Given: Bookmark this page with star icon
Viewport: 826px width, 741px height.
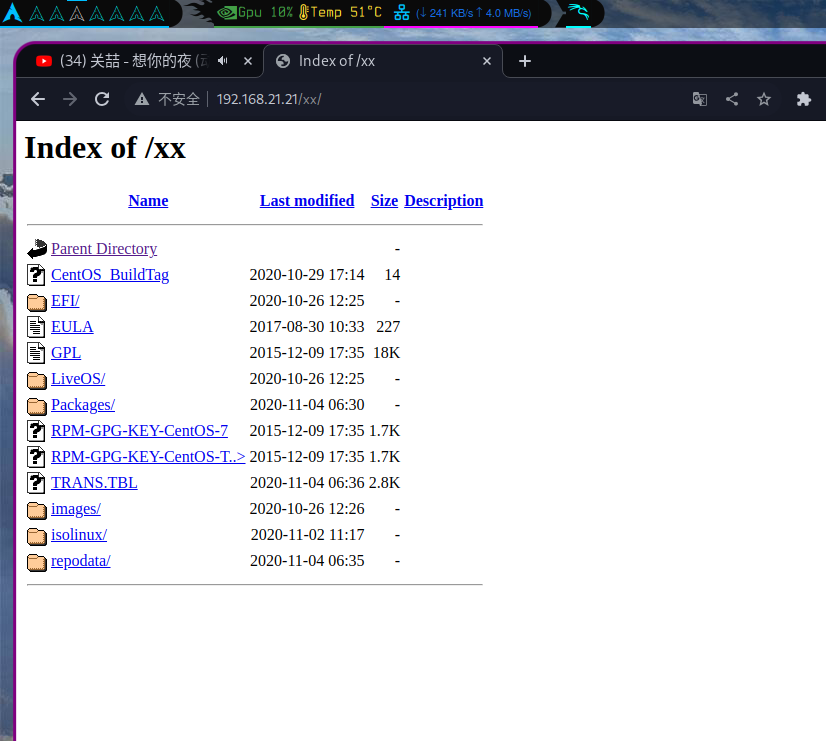Looking at the screenshot, I should (x=764, y=99).
